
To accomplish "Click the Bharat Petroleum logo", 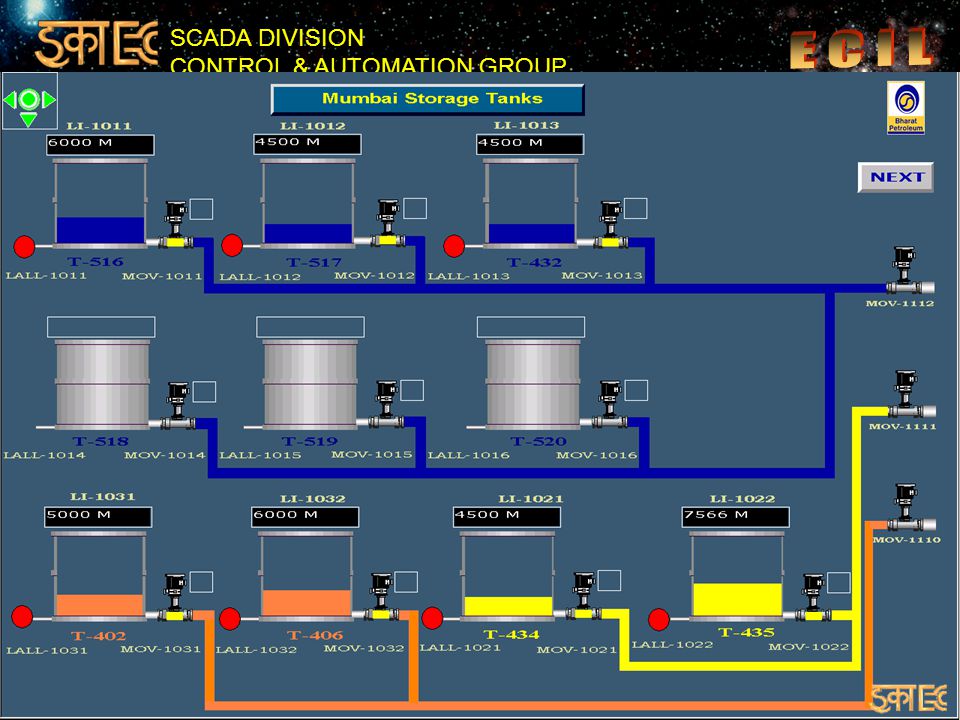I will pyautogui.click(x=906, y=108).
